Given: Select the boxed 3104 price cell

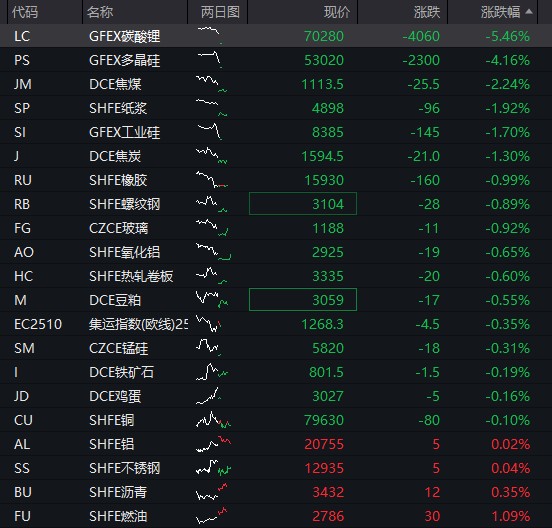Looking at the screenshot, I should 303,203.
